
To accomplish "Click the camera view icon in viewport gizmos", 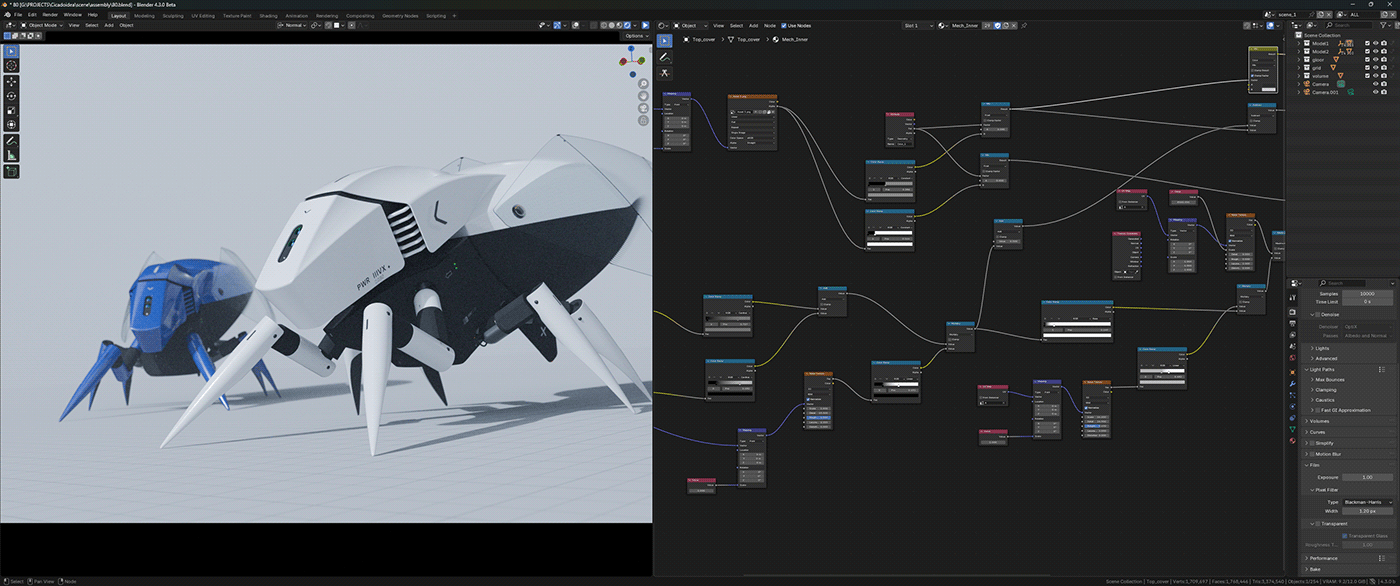I will point(644,108).
